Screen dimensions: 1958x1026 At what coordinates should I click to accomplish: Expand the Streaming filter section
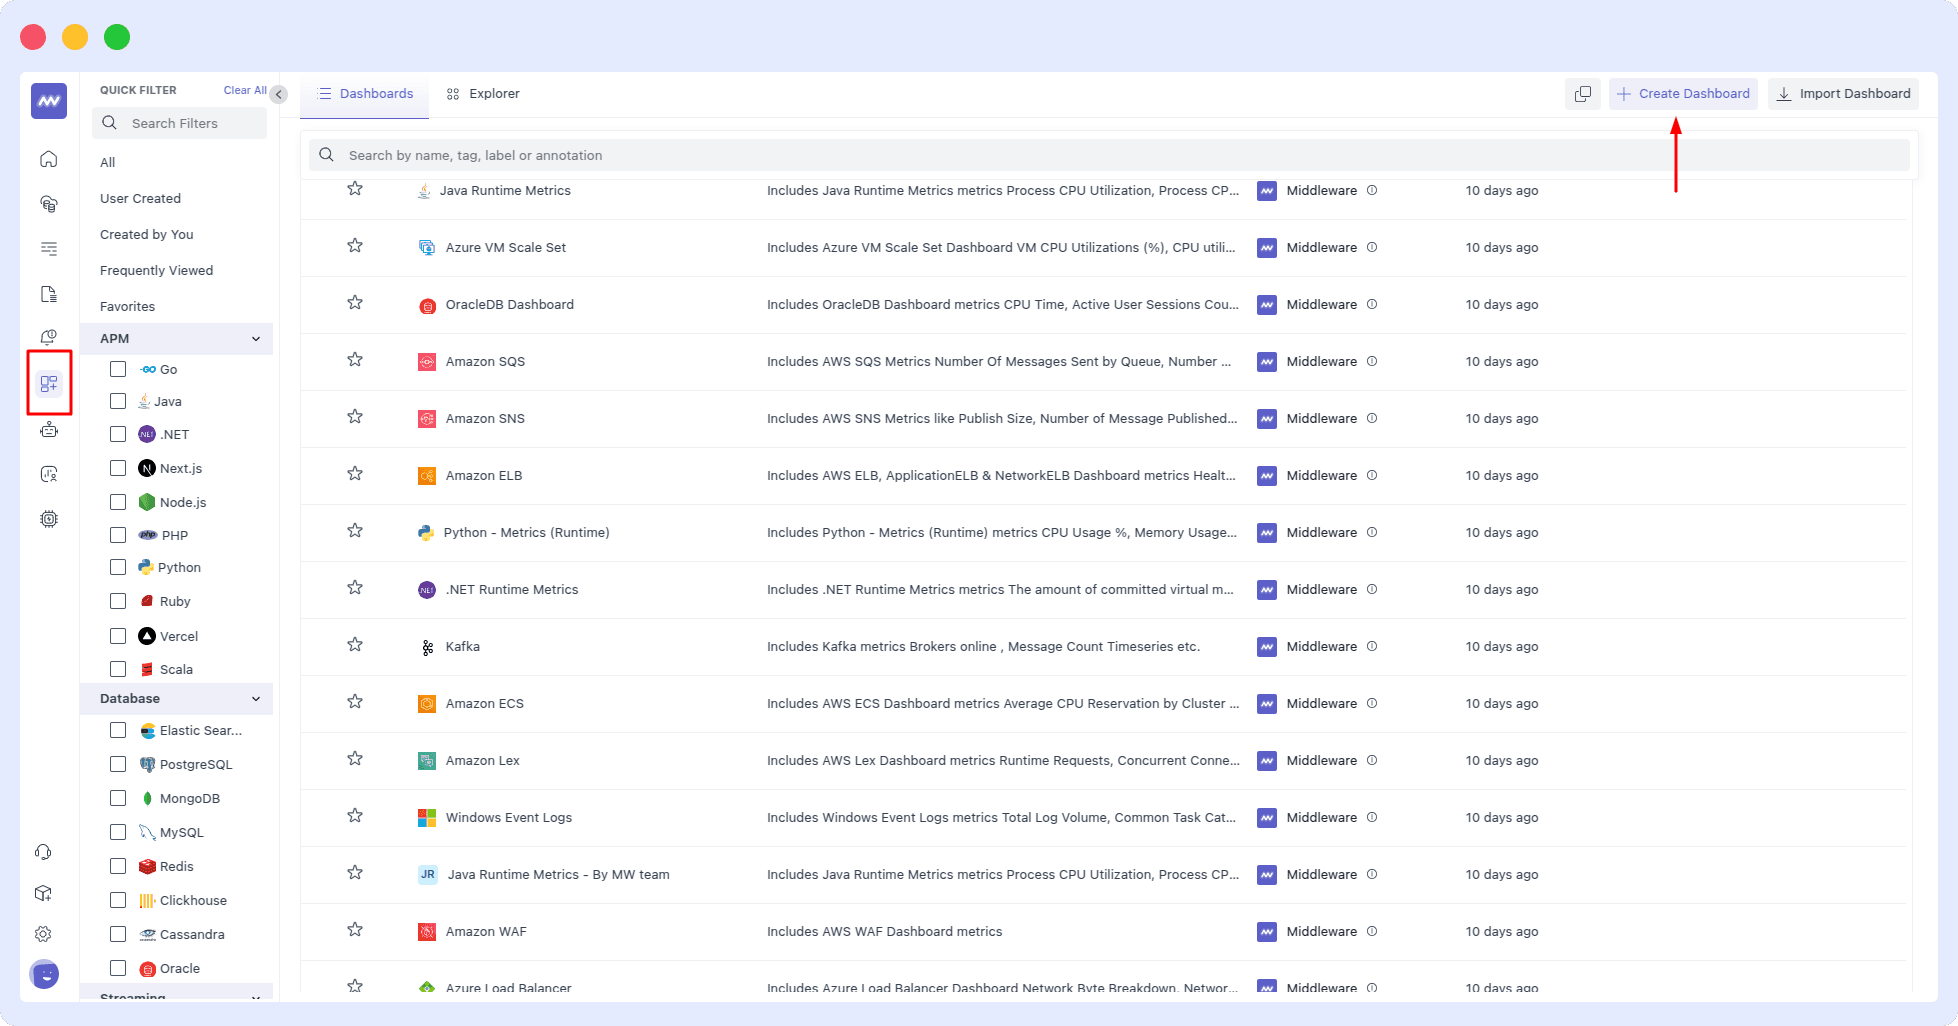256,996
